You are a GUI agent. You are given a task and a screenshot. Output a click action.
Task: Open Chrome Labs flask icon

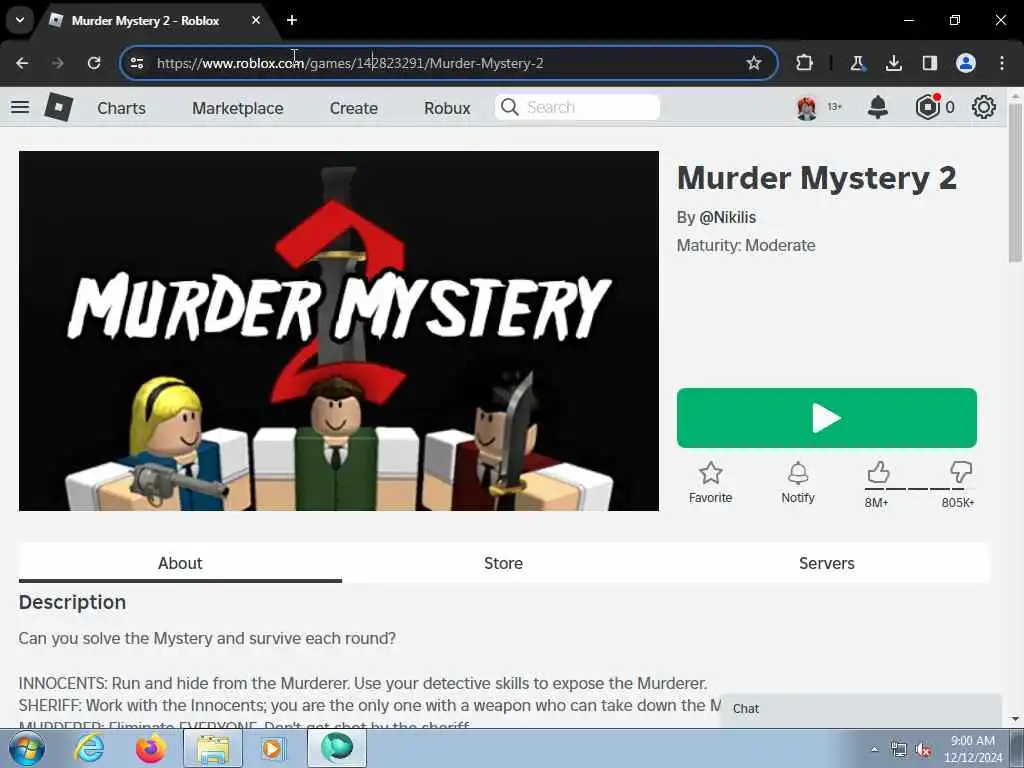(x=857, y=63)
